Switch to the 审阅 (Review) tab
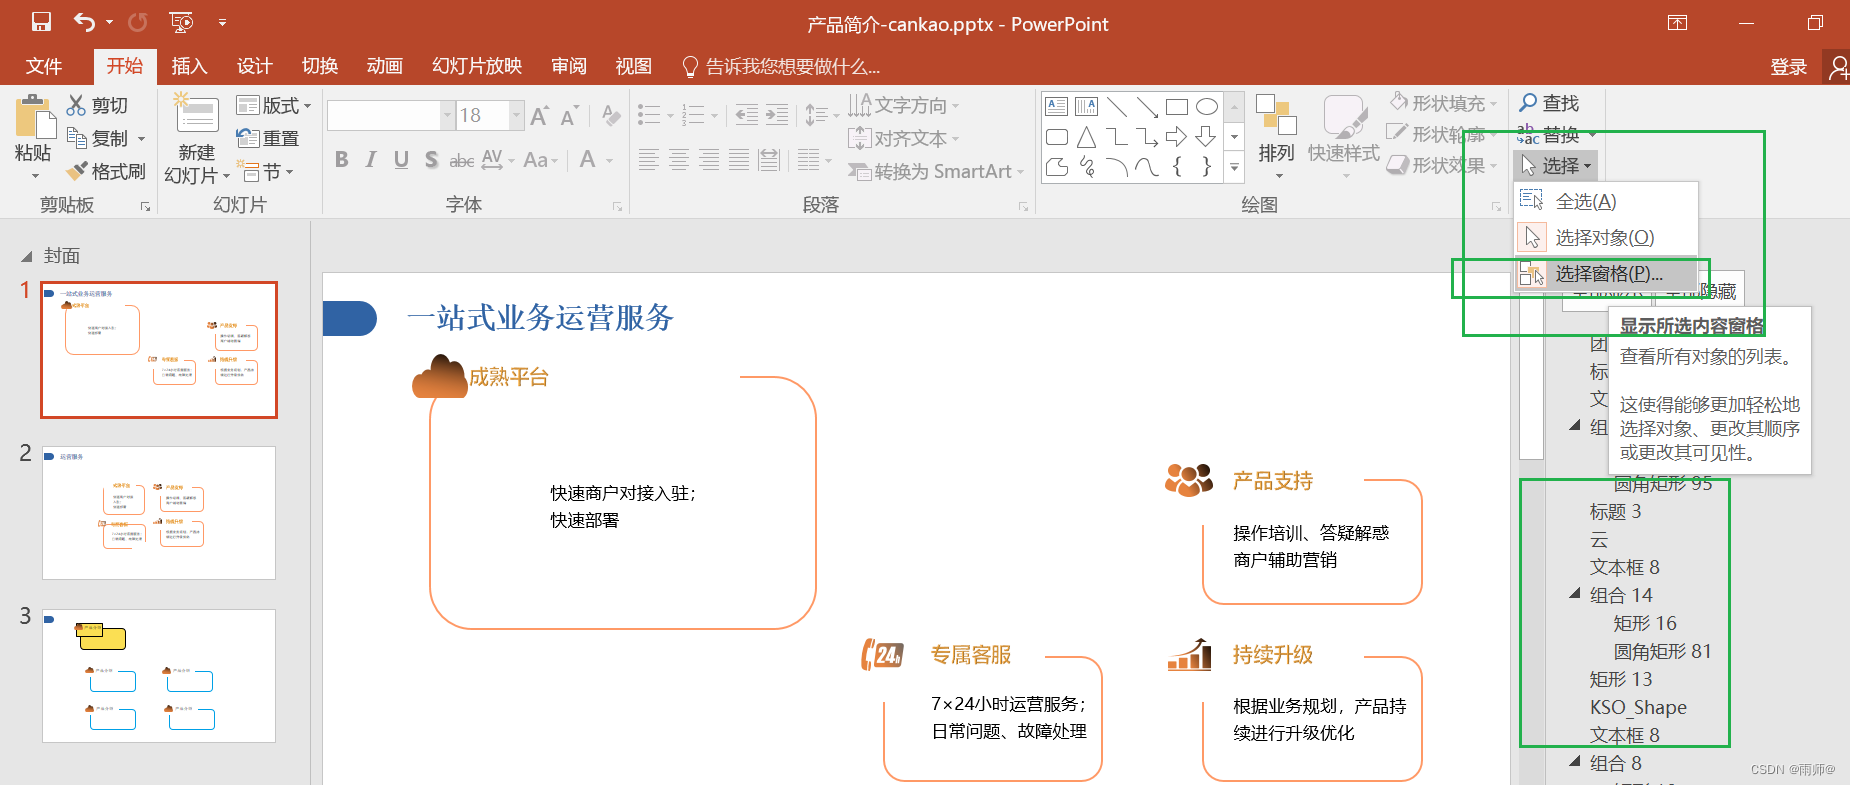The height and width of the screenshot is (785, 1850). click(x=568, y=66)
